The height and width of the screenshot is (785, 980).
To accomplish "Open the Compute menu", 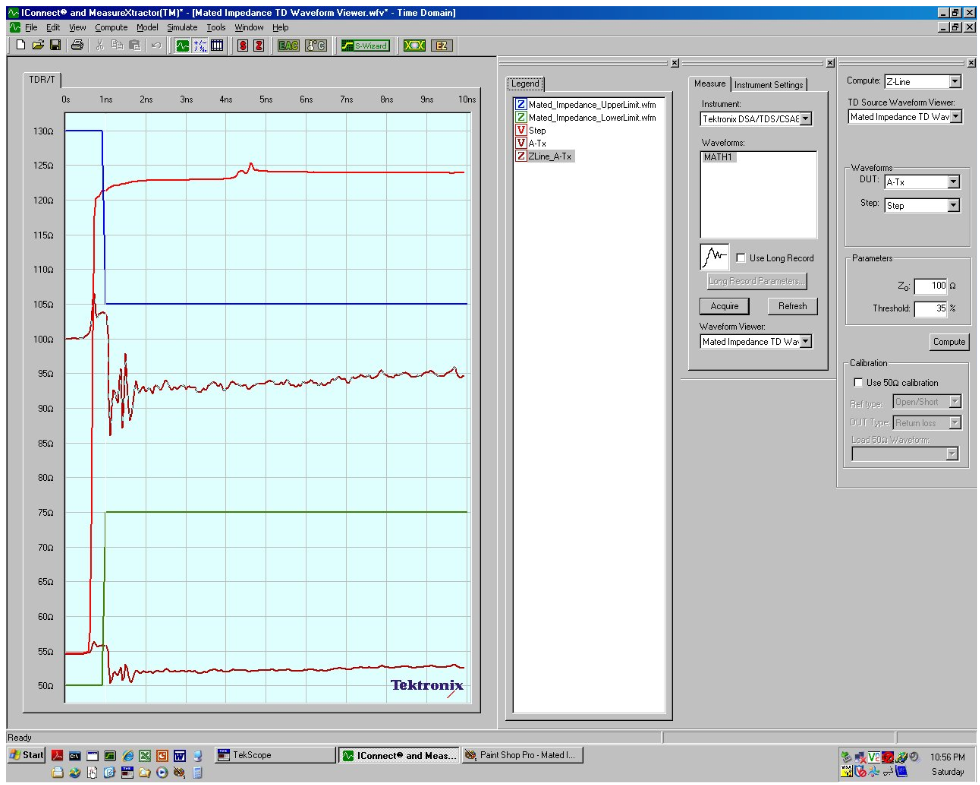I will click(x=111, y=28).
